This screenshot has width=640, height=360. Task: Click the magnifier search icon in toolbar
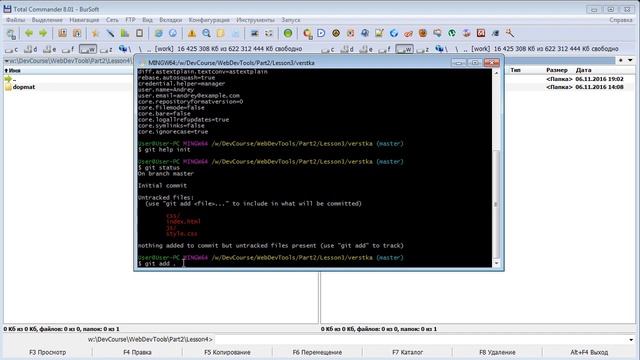pyautogui.click(x=207, y=33)
